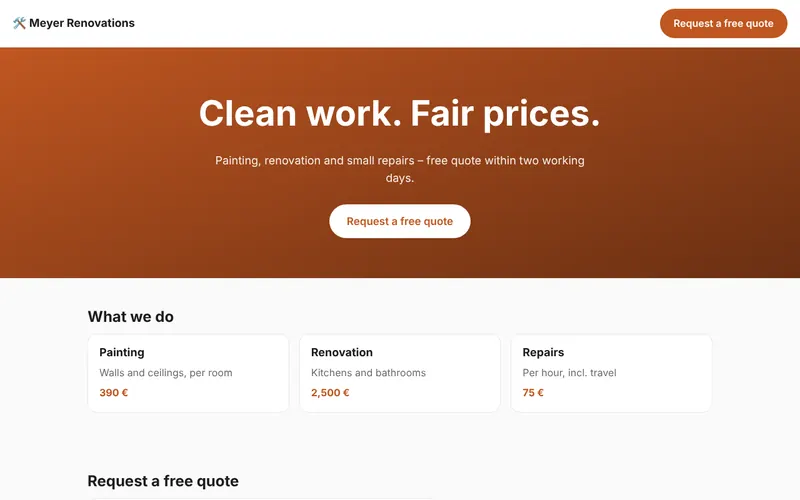Open the Renovation service card title

coord(342,353)
